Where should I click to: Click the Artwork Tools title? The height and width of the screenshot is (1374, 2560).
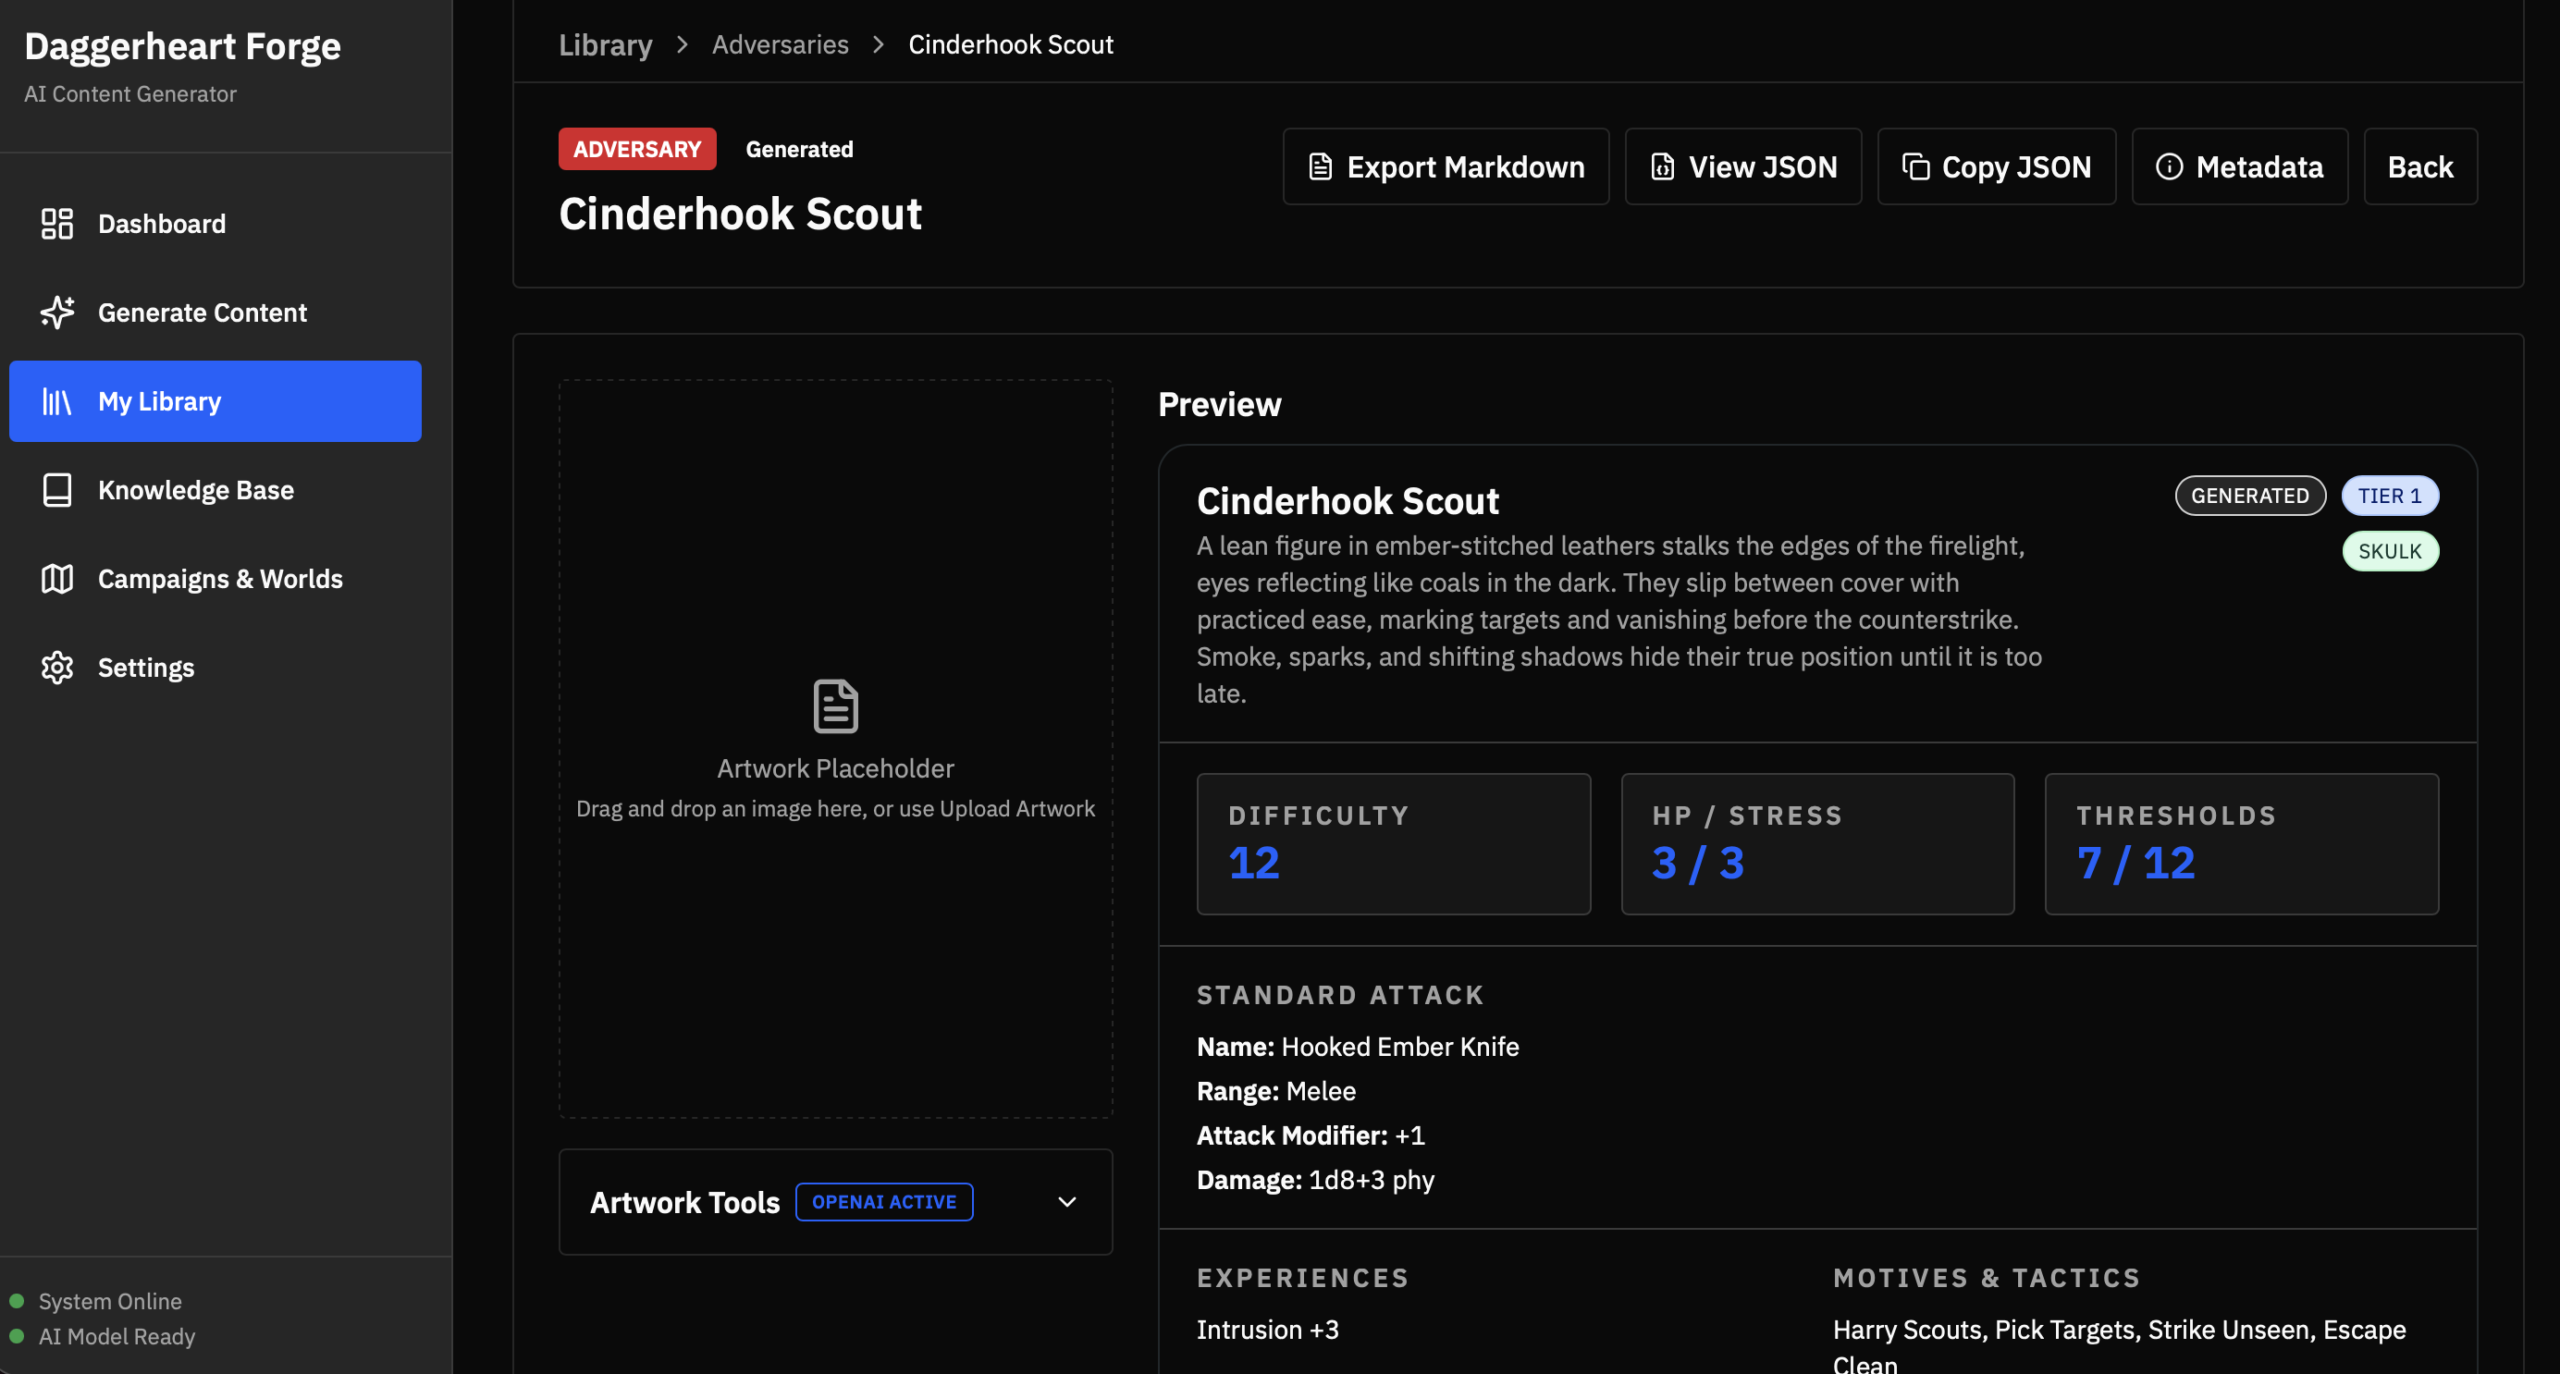685,1202
